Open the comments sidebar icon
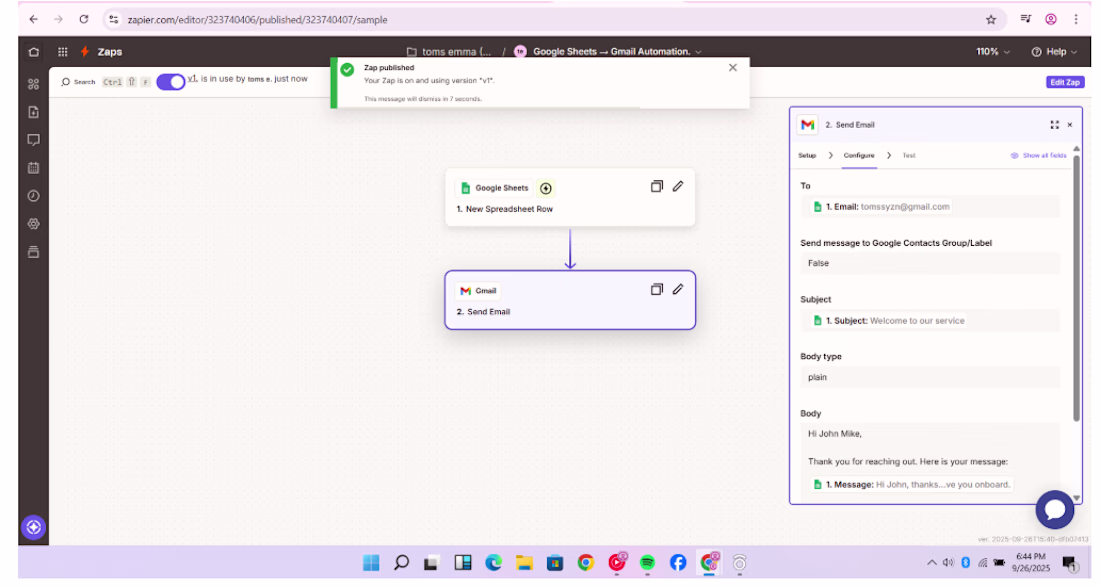The image size is (1100, 587). coord(34,140)
